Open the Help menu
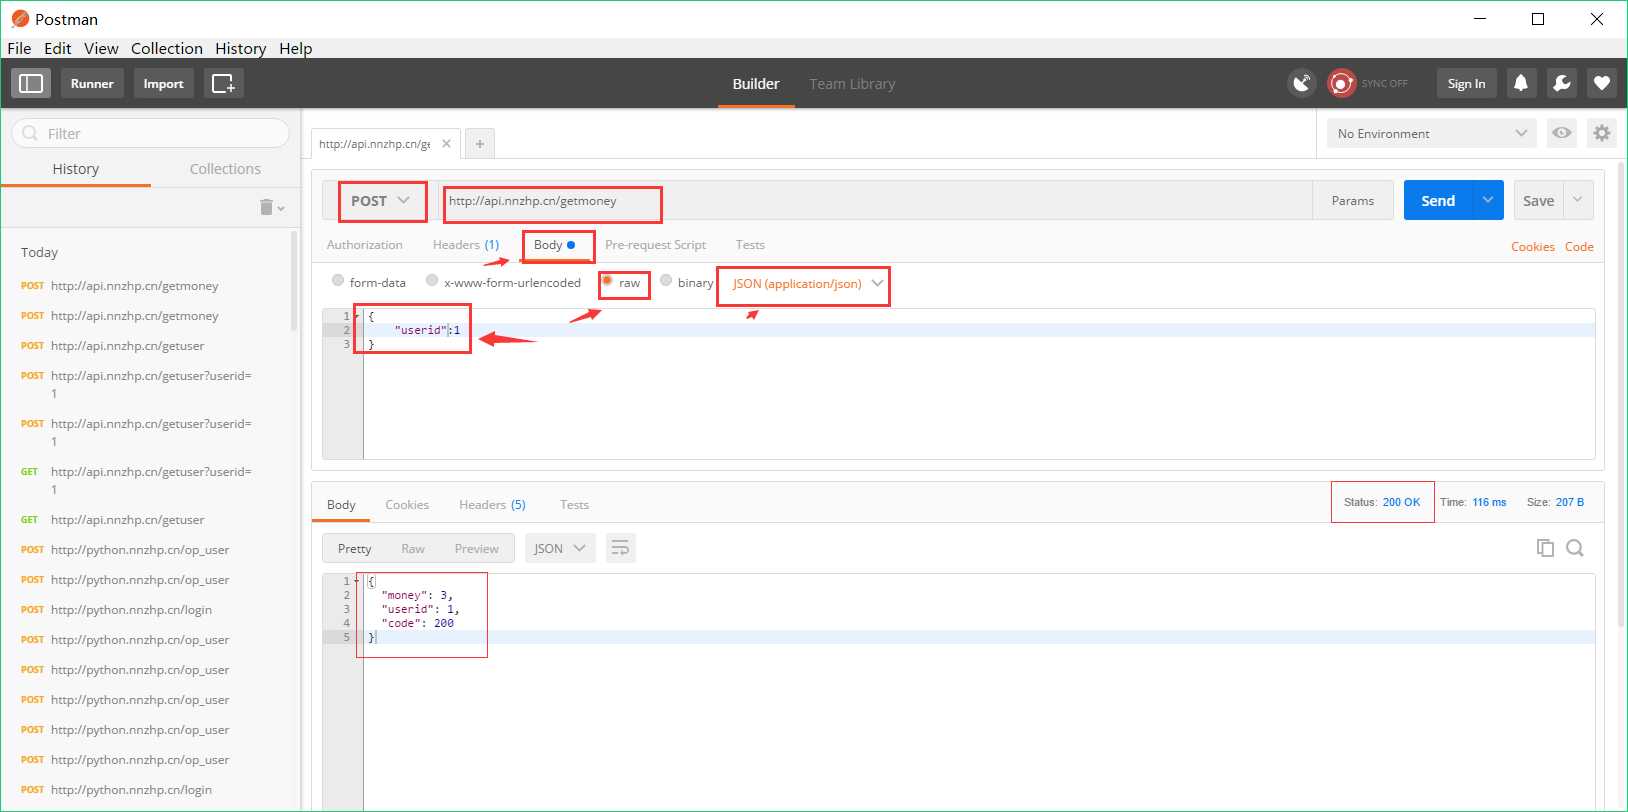 click(x=295, y=48)
